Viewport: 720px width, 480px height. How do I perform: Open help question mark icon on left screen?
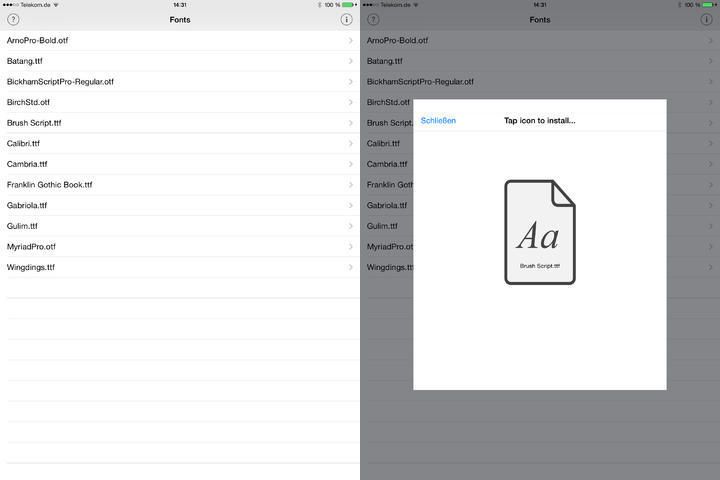coord(13,19)
